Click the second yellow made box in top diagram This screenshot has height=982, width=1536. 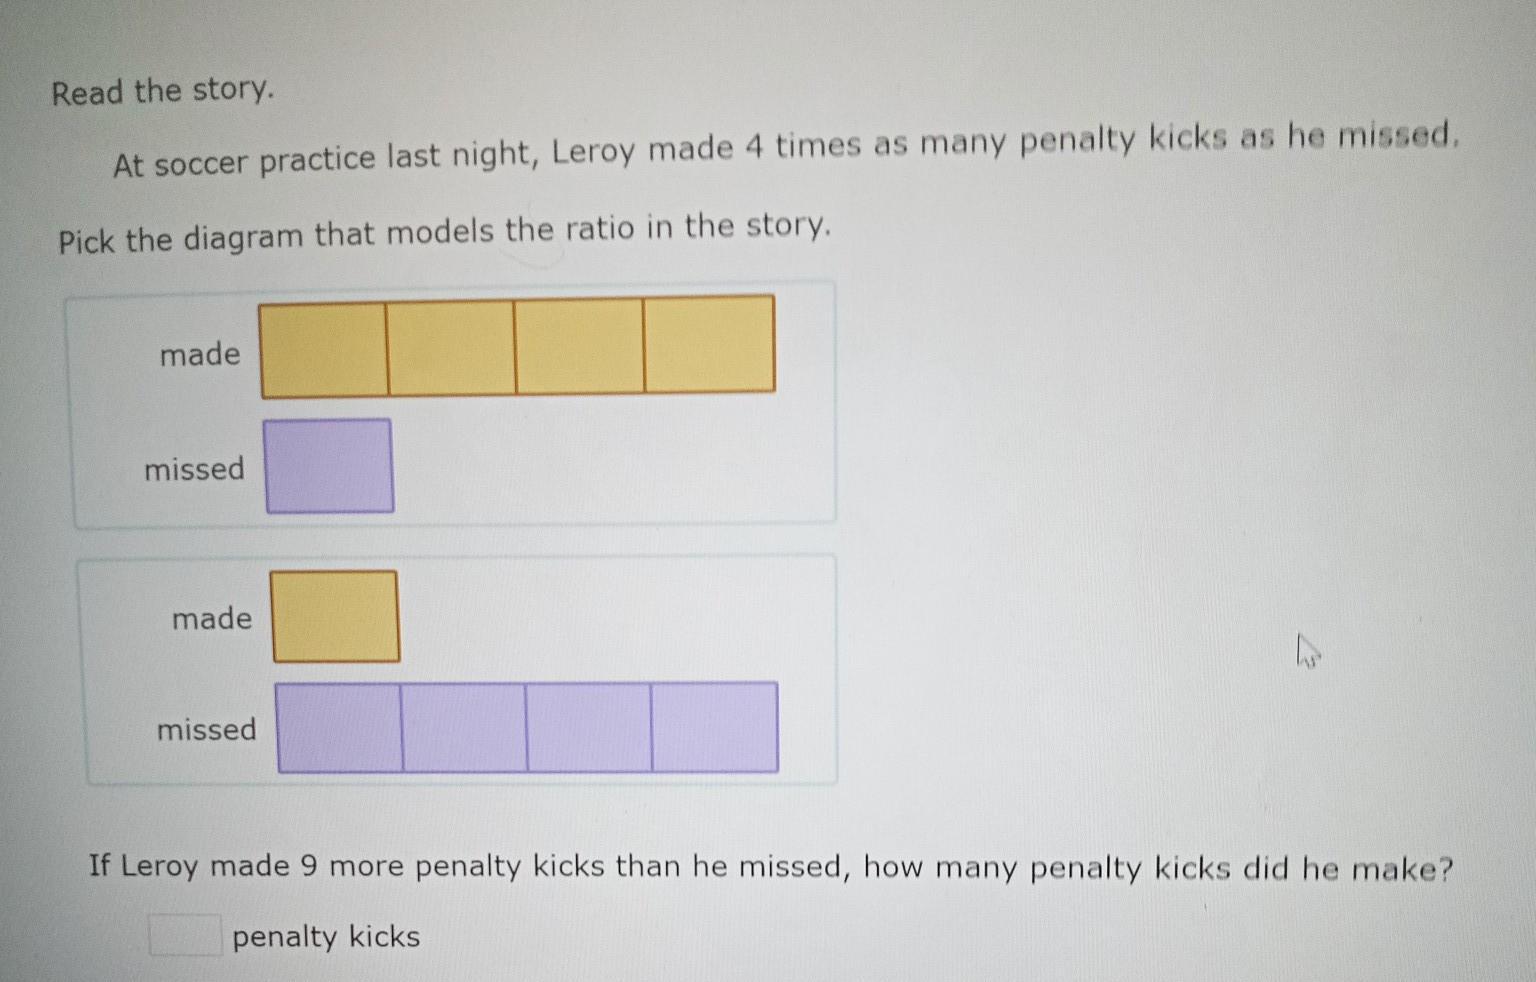[452, 346]
